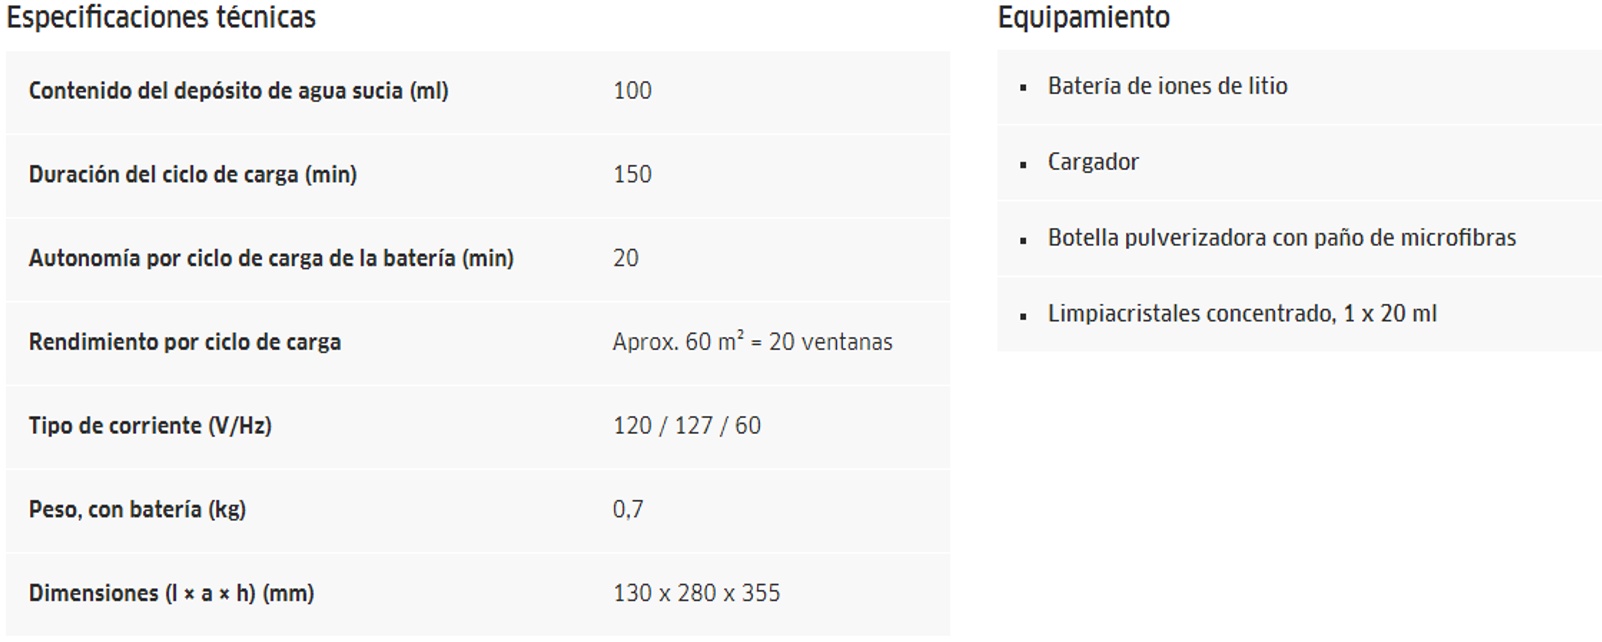Select Duración del ciclo de carga label
Image resolution: width=1602 pixels, height=642 pixels.
coord(192,175)
